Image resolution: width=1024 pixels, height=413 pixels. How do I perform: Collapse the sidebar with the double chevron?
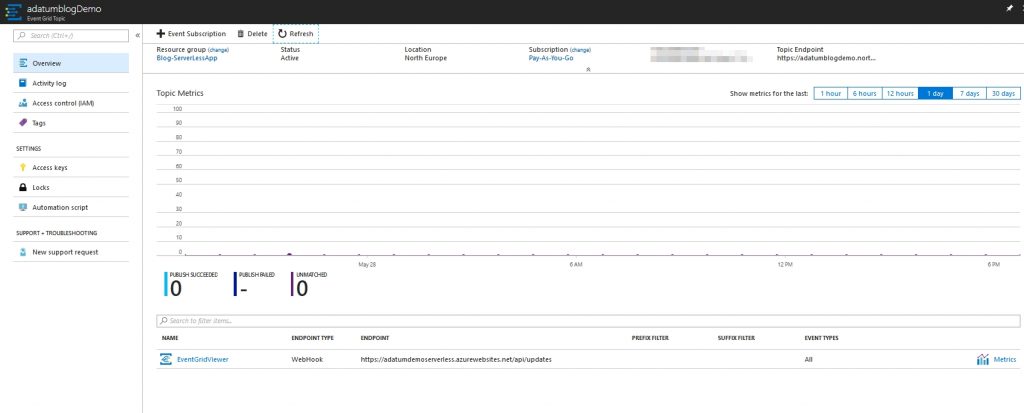[x=138, y=35]
